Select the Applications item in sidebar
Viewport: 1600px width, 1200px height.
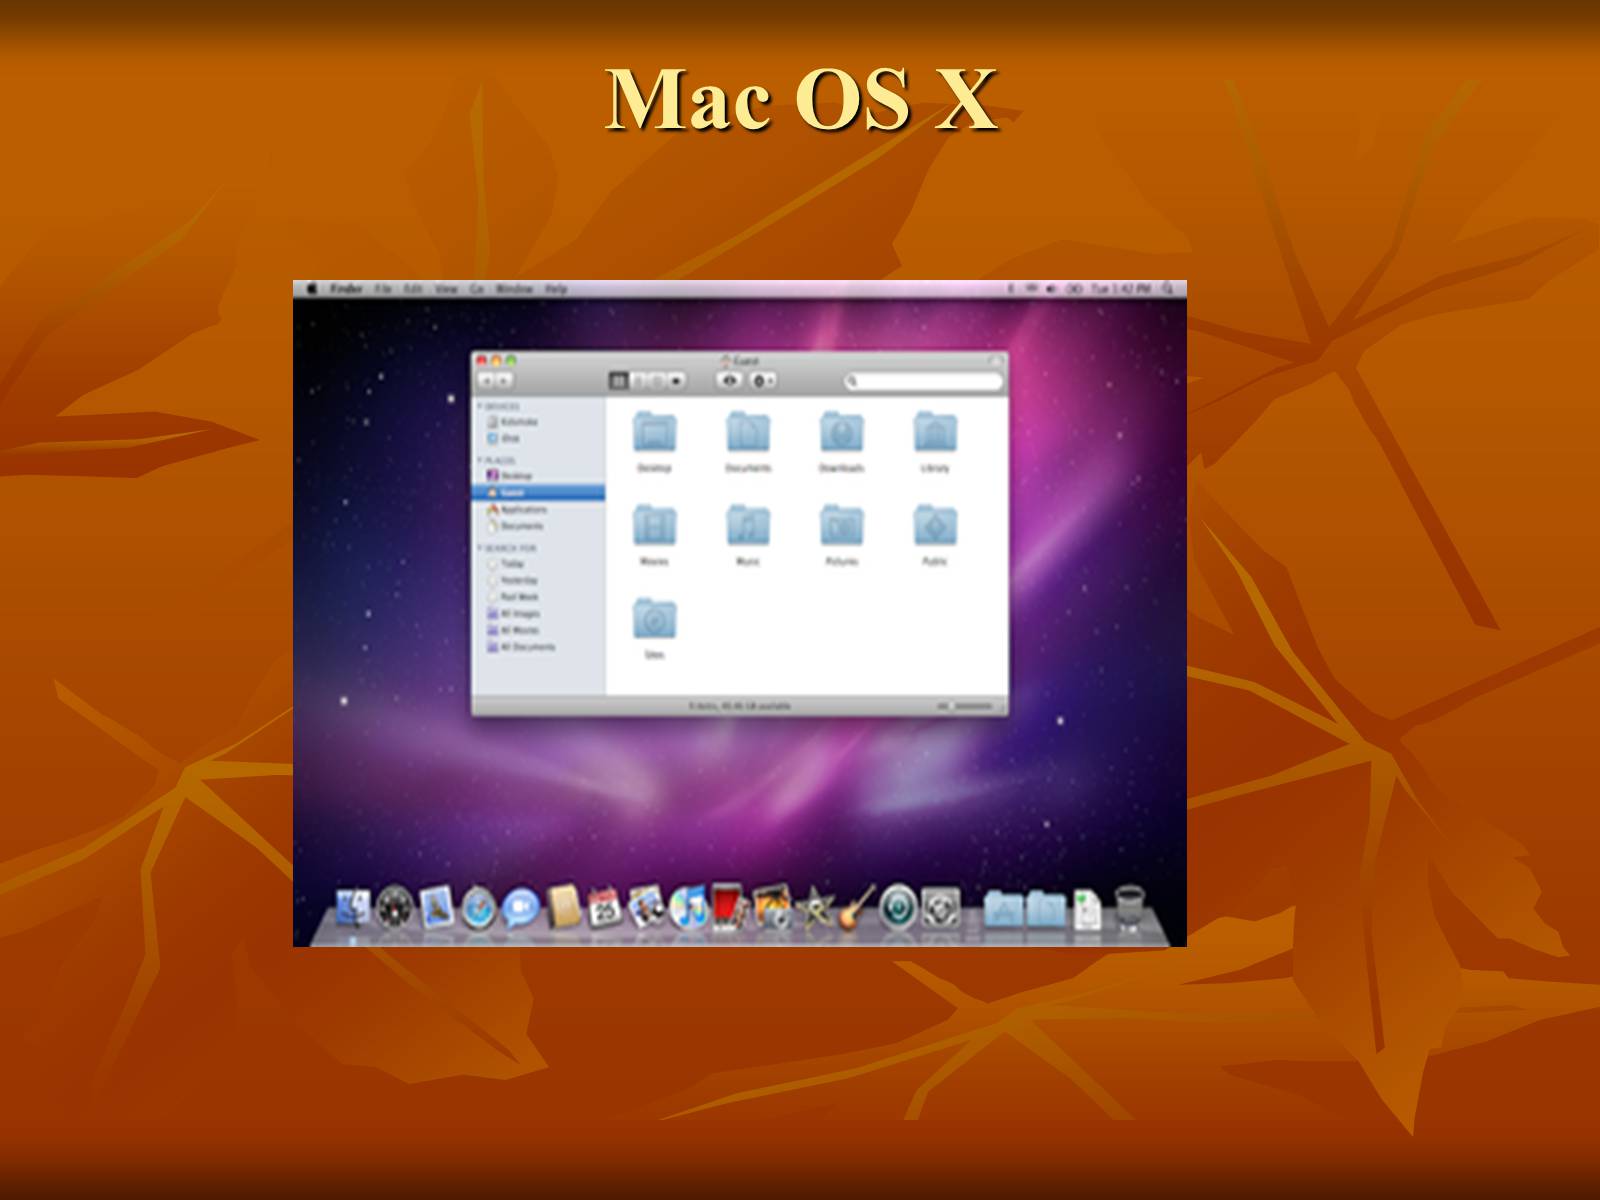[539, 509]
